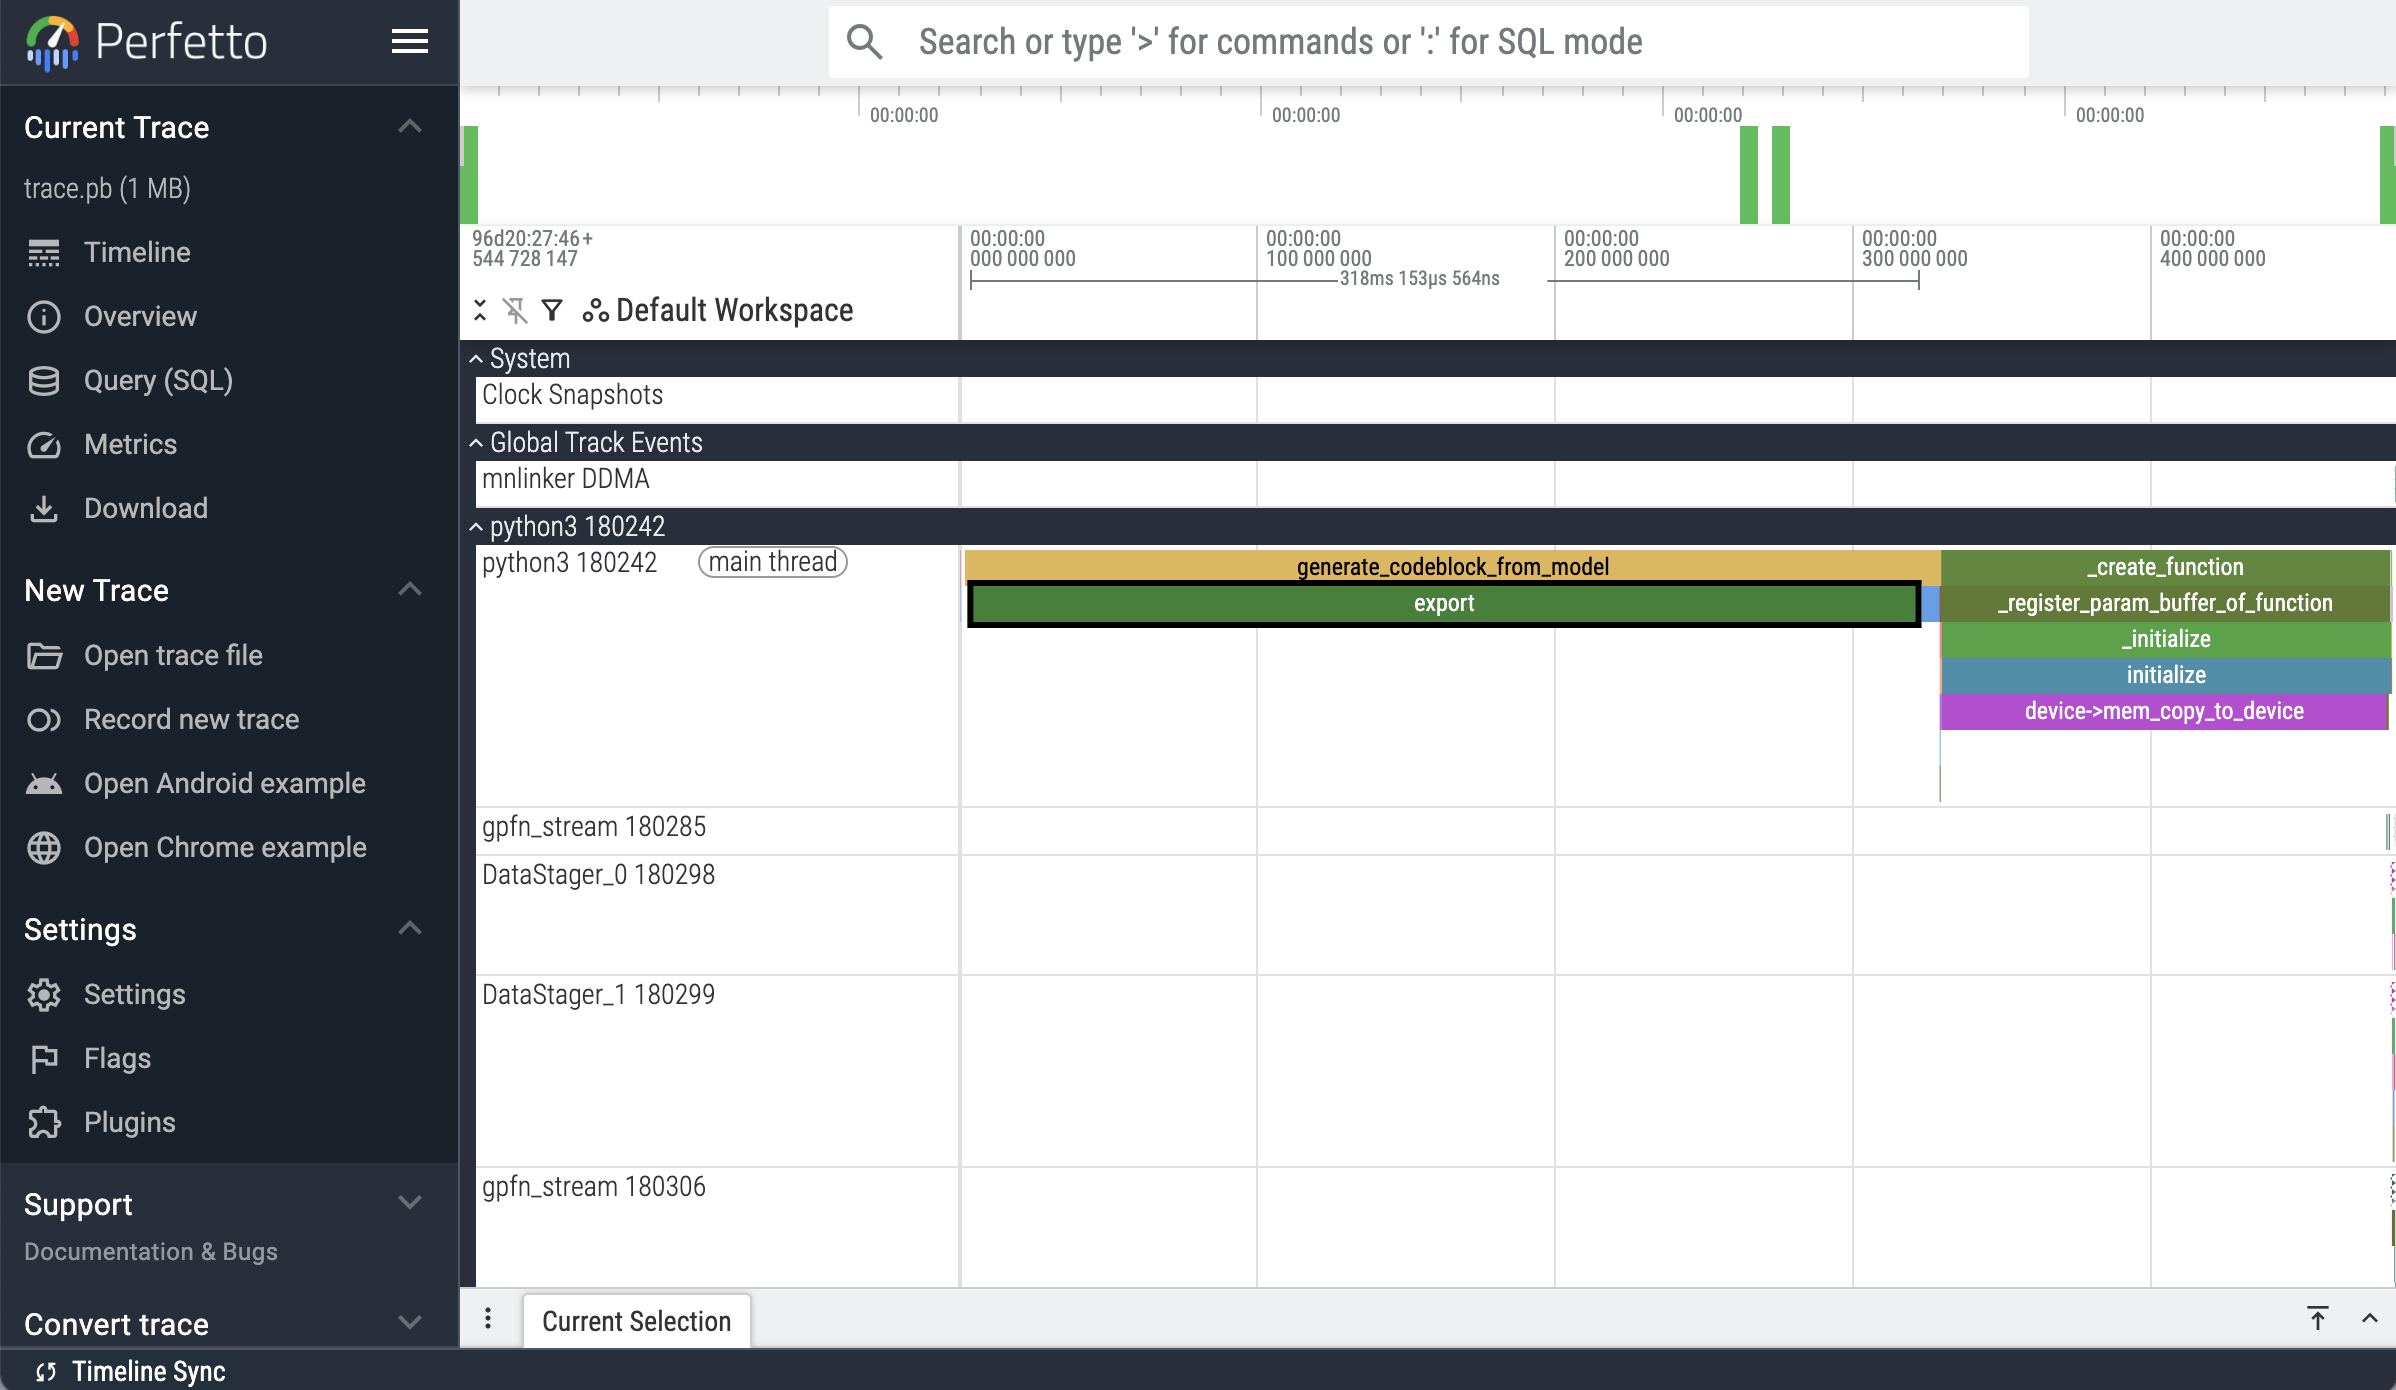Open the Metrics page
Viewport: 2396px width, 1390px height.
(x=130, y=444)
